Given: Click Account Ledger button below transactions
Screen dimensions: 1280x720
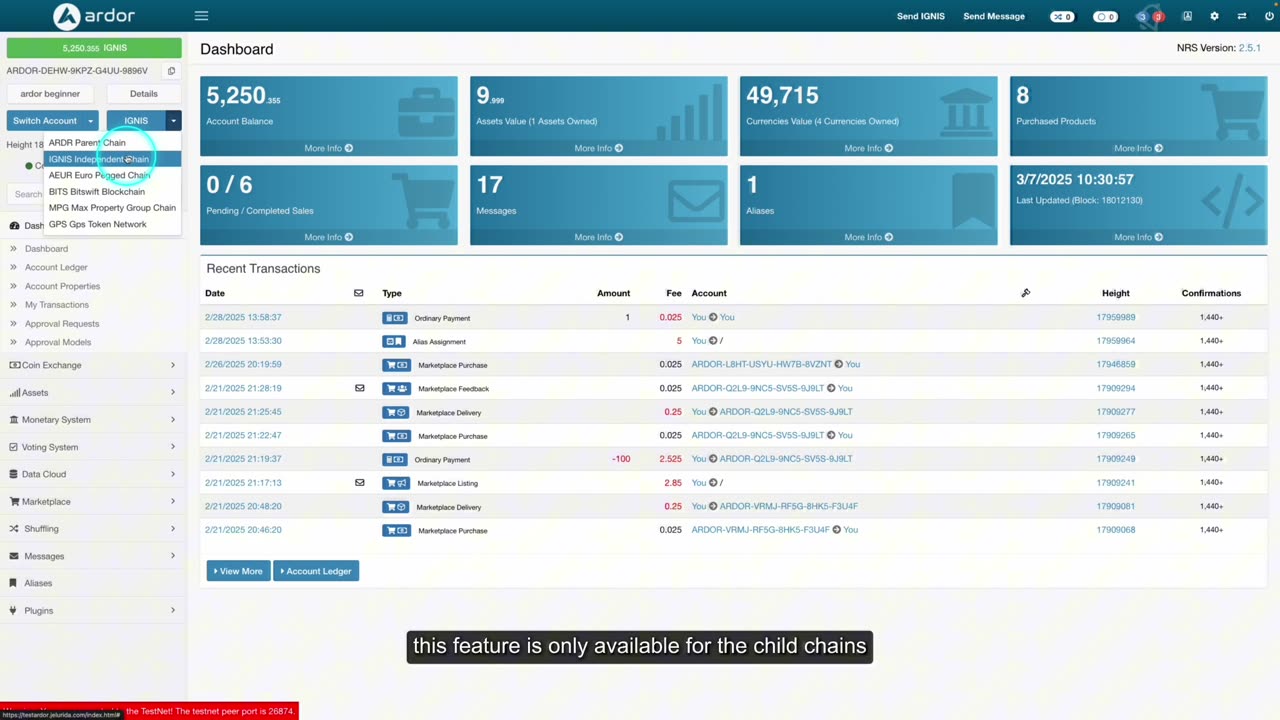Looking at the screenshot, I should pos(316,571).
